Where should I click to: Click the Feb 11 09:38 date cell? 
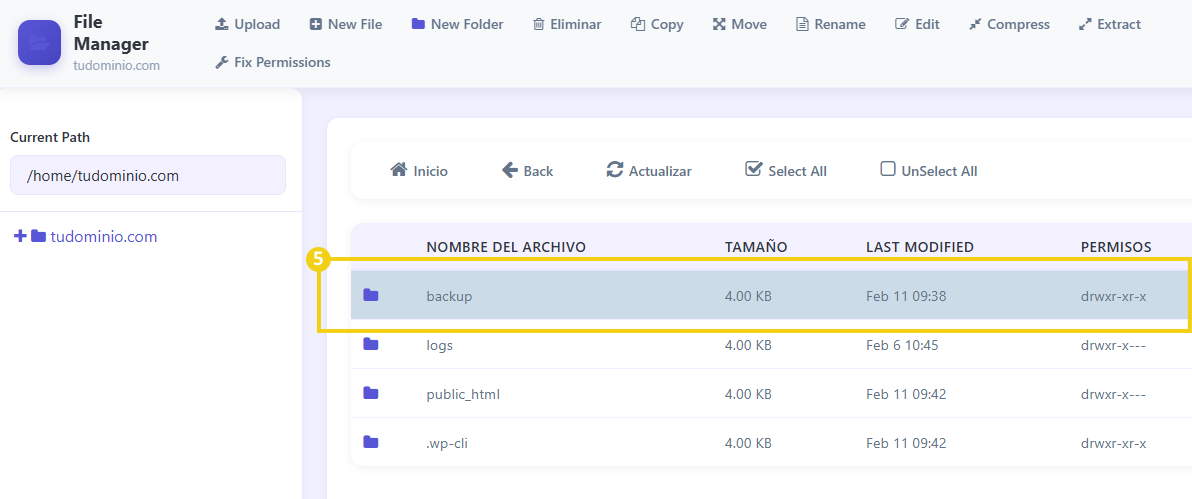[x=906, y=296]
